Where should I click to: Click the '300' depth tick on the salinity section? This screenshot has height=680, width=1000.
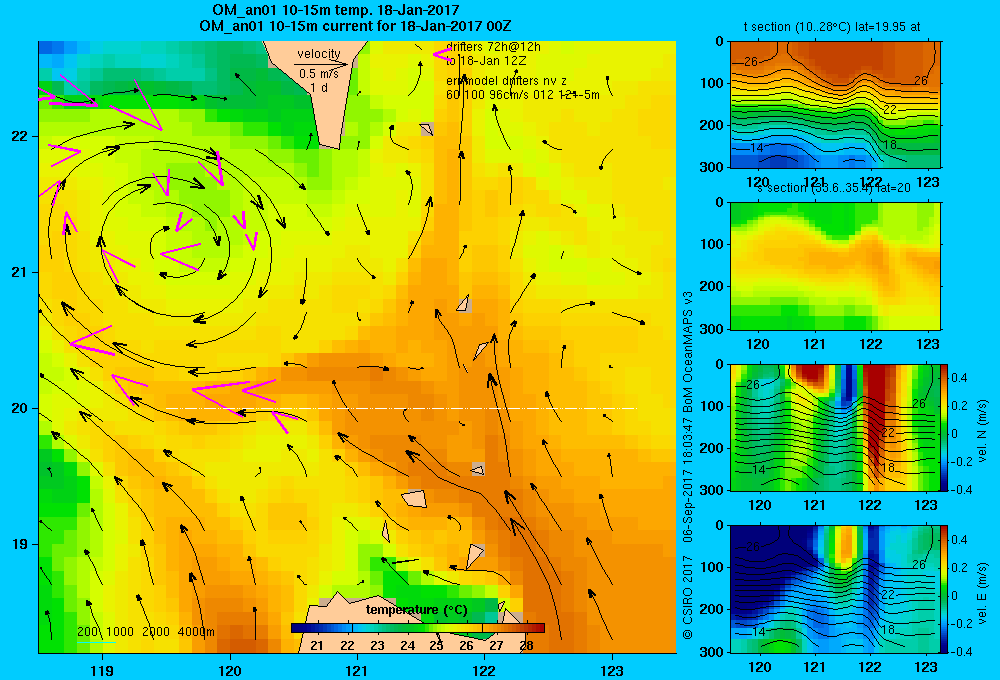click(713, 329)
